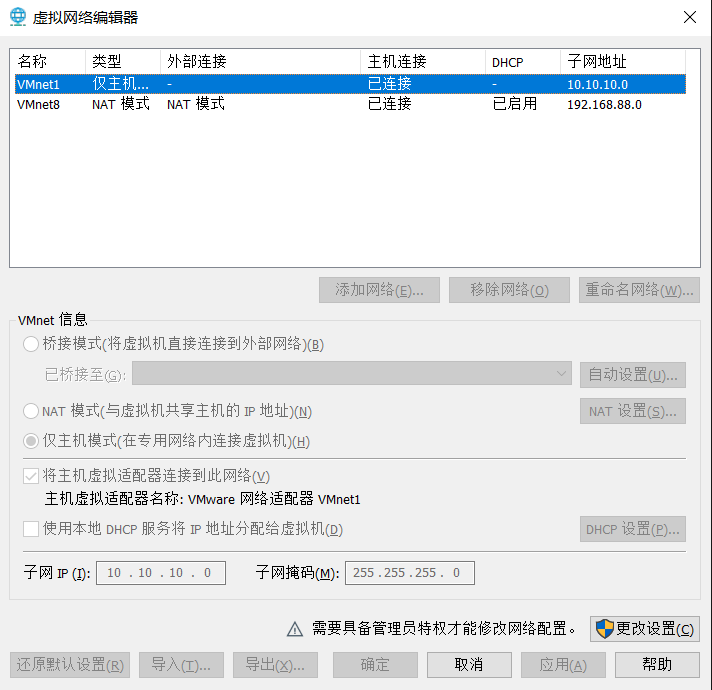Image resolution: width=712 pixels, height=690 pixels.
Task: Click the 添加网络(E)... button
Action: [x=379, y=290]
